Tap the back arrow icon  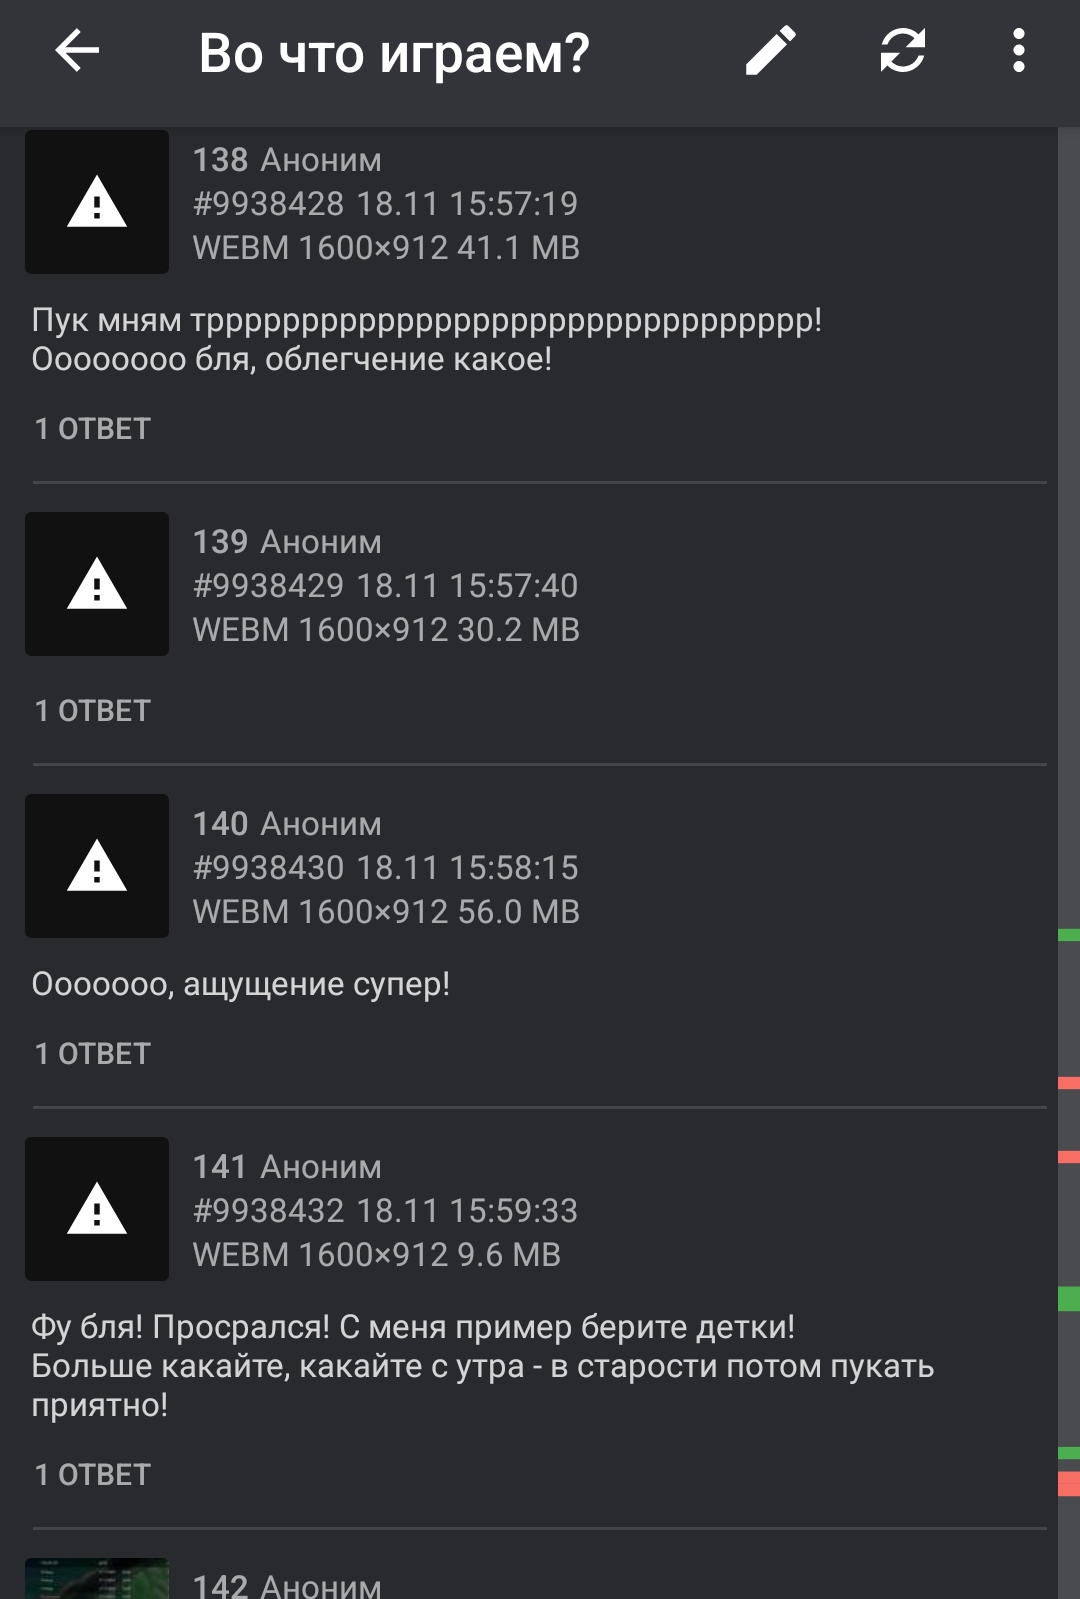pyautogui.click(x=77, y=51)
